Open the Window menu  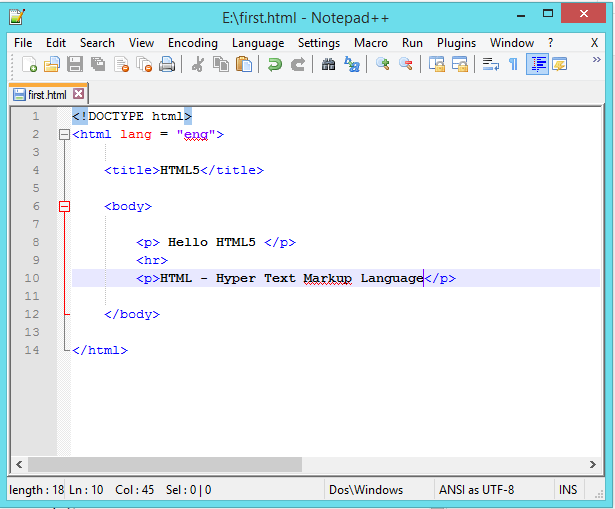[x=512, y=43]
